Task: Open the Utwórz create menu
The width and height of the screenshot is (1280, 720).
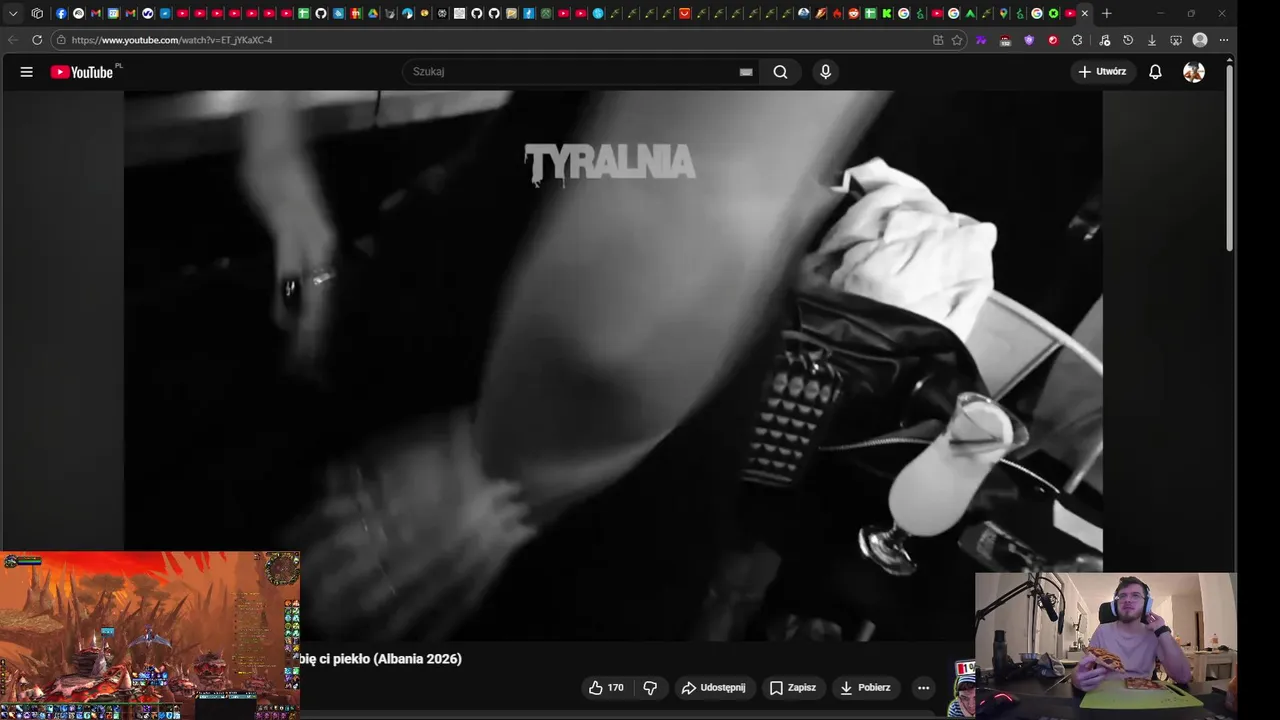Action: click(x=1103, y=72)
